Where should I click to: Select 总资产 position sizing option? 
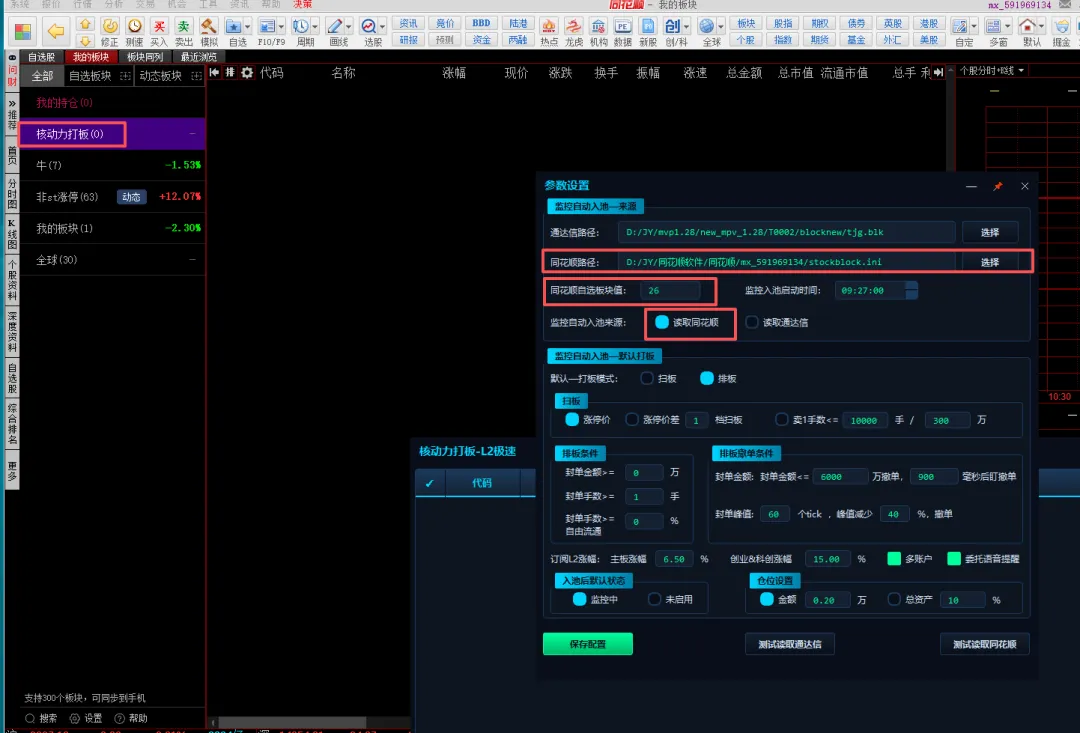click(894, 599)
